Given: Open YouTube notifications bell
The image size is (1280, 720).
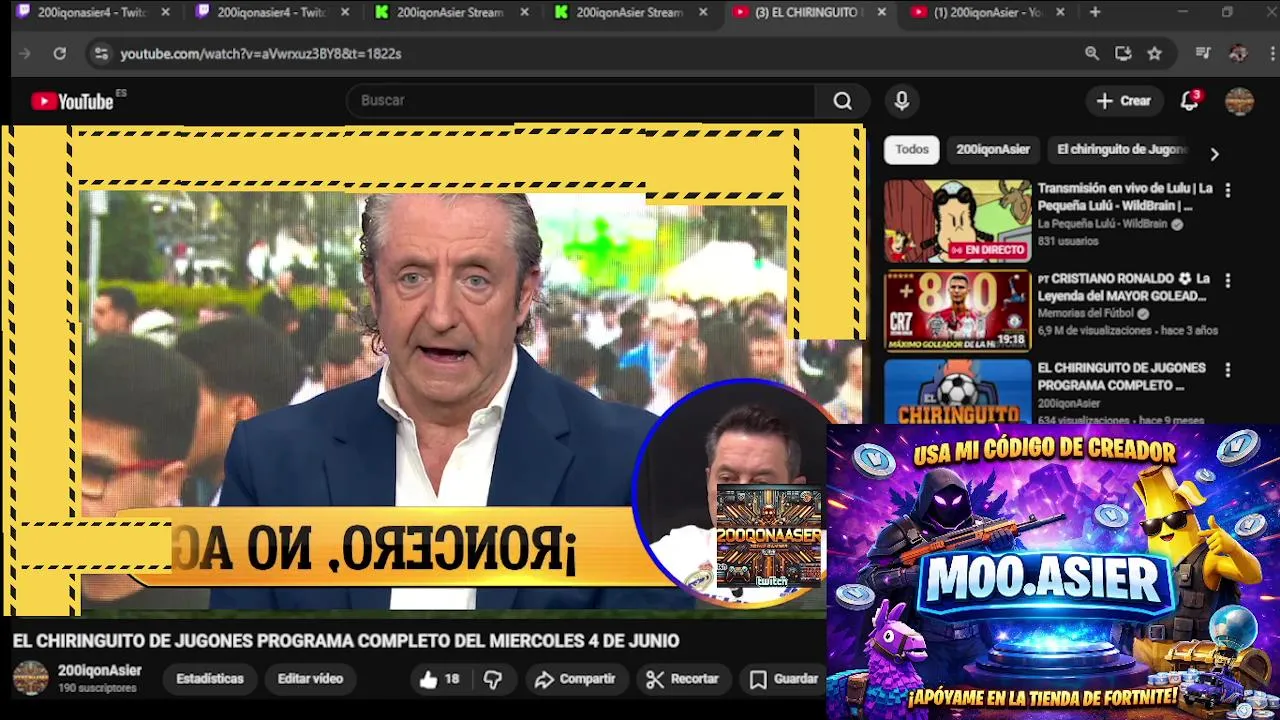Looking at the screenshot, I should pyautogui.click(x=1189, y=101).
